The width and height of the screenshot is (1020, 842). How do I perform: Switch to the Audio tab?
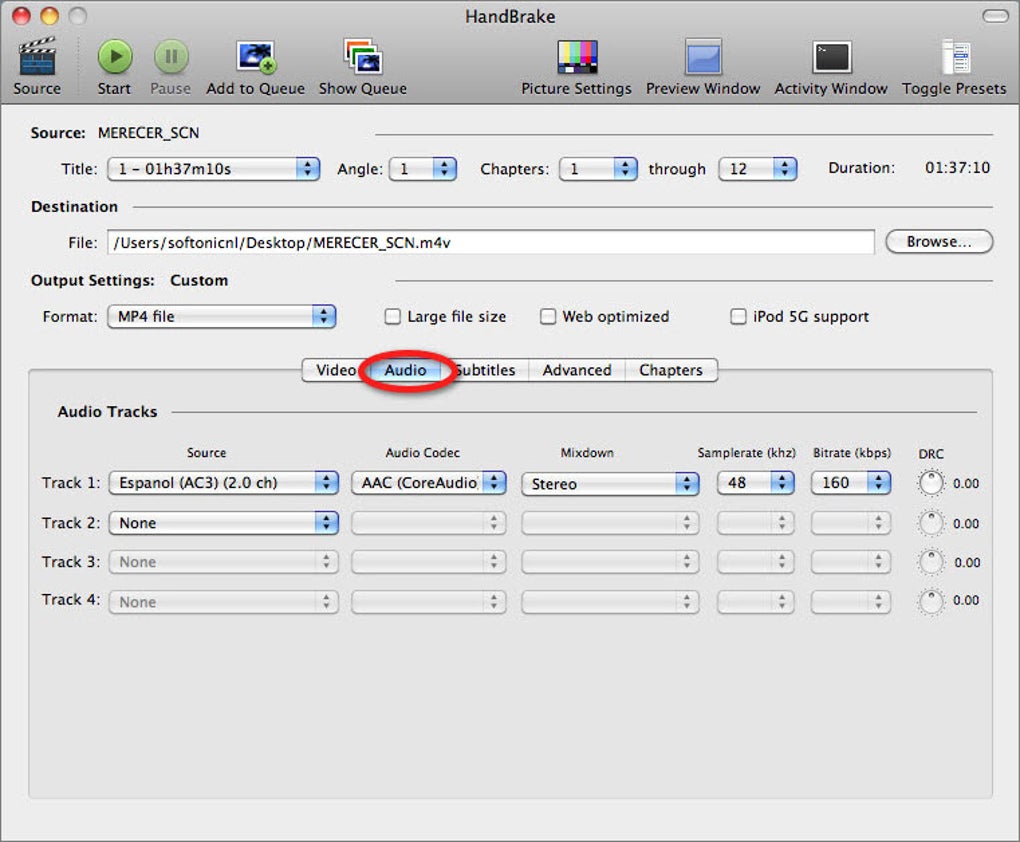pyautogui.click(x=405, y=370)
